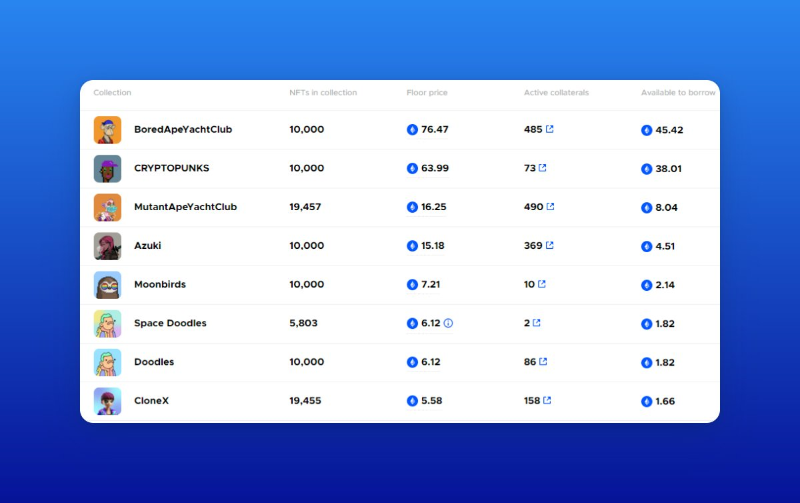Image resolution: width=800 pixels, height=503 pixels.
Task: Select the Azuki collection avatar
Action: [x=108, y=246]
